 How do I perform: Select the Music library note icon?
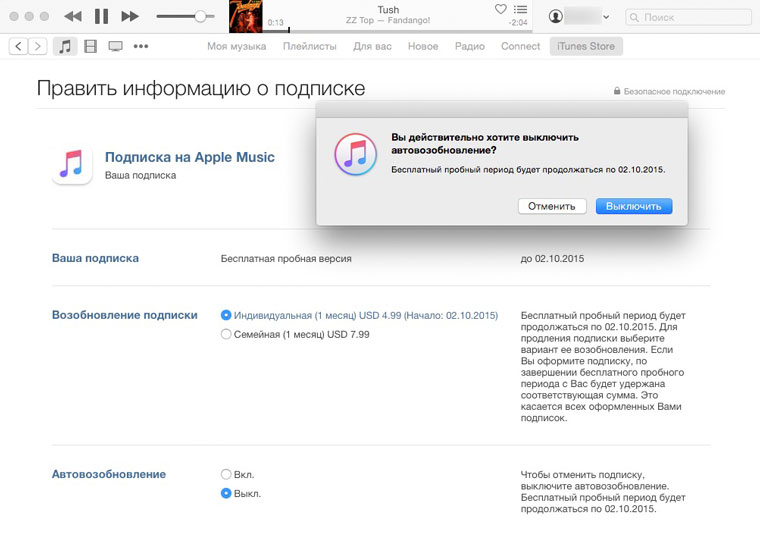coord(65,47)
